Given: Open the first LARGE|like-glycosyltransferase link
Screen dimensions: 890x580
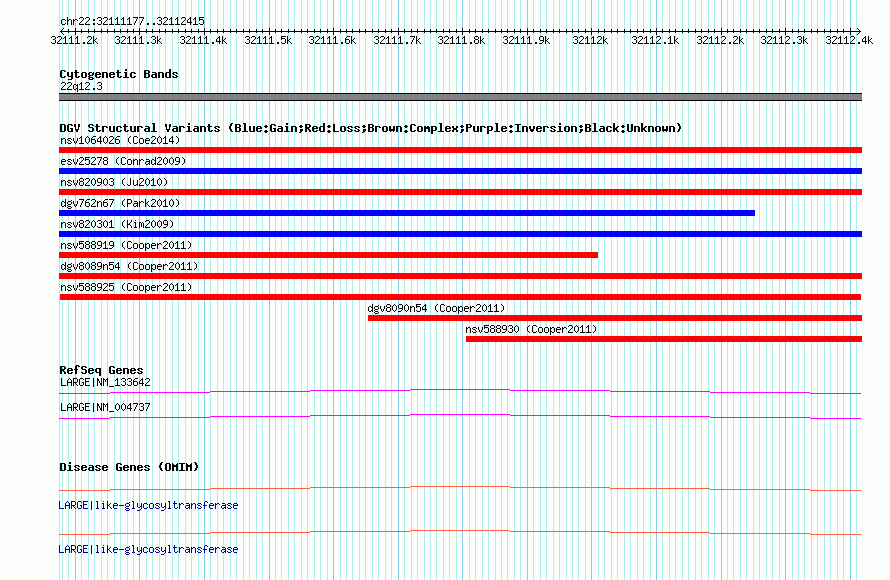Looking at the screenshot, I should click(148, 505).
